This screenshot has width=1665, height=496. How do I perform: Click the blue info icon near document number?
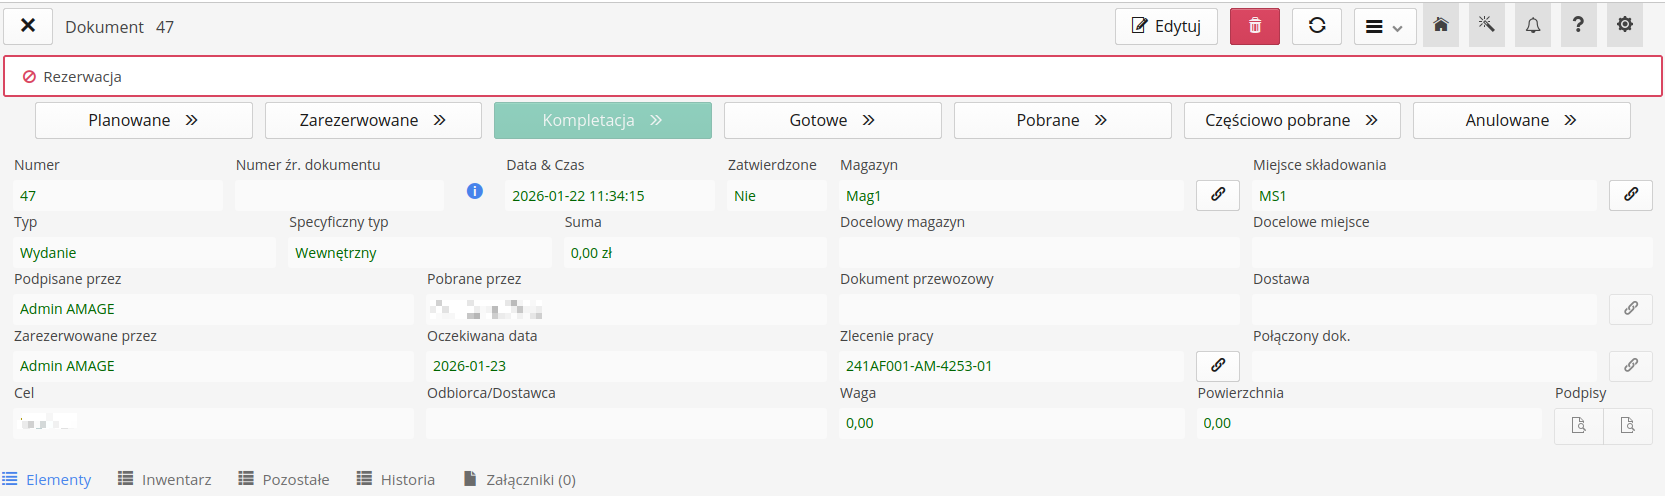(x=475, y=191)
